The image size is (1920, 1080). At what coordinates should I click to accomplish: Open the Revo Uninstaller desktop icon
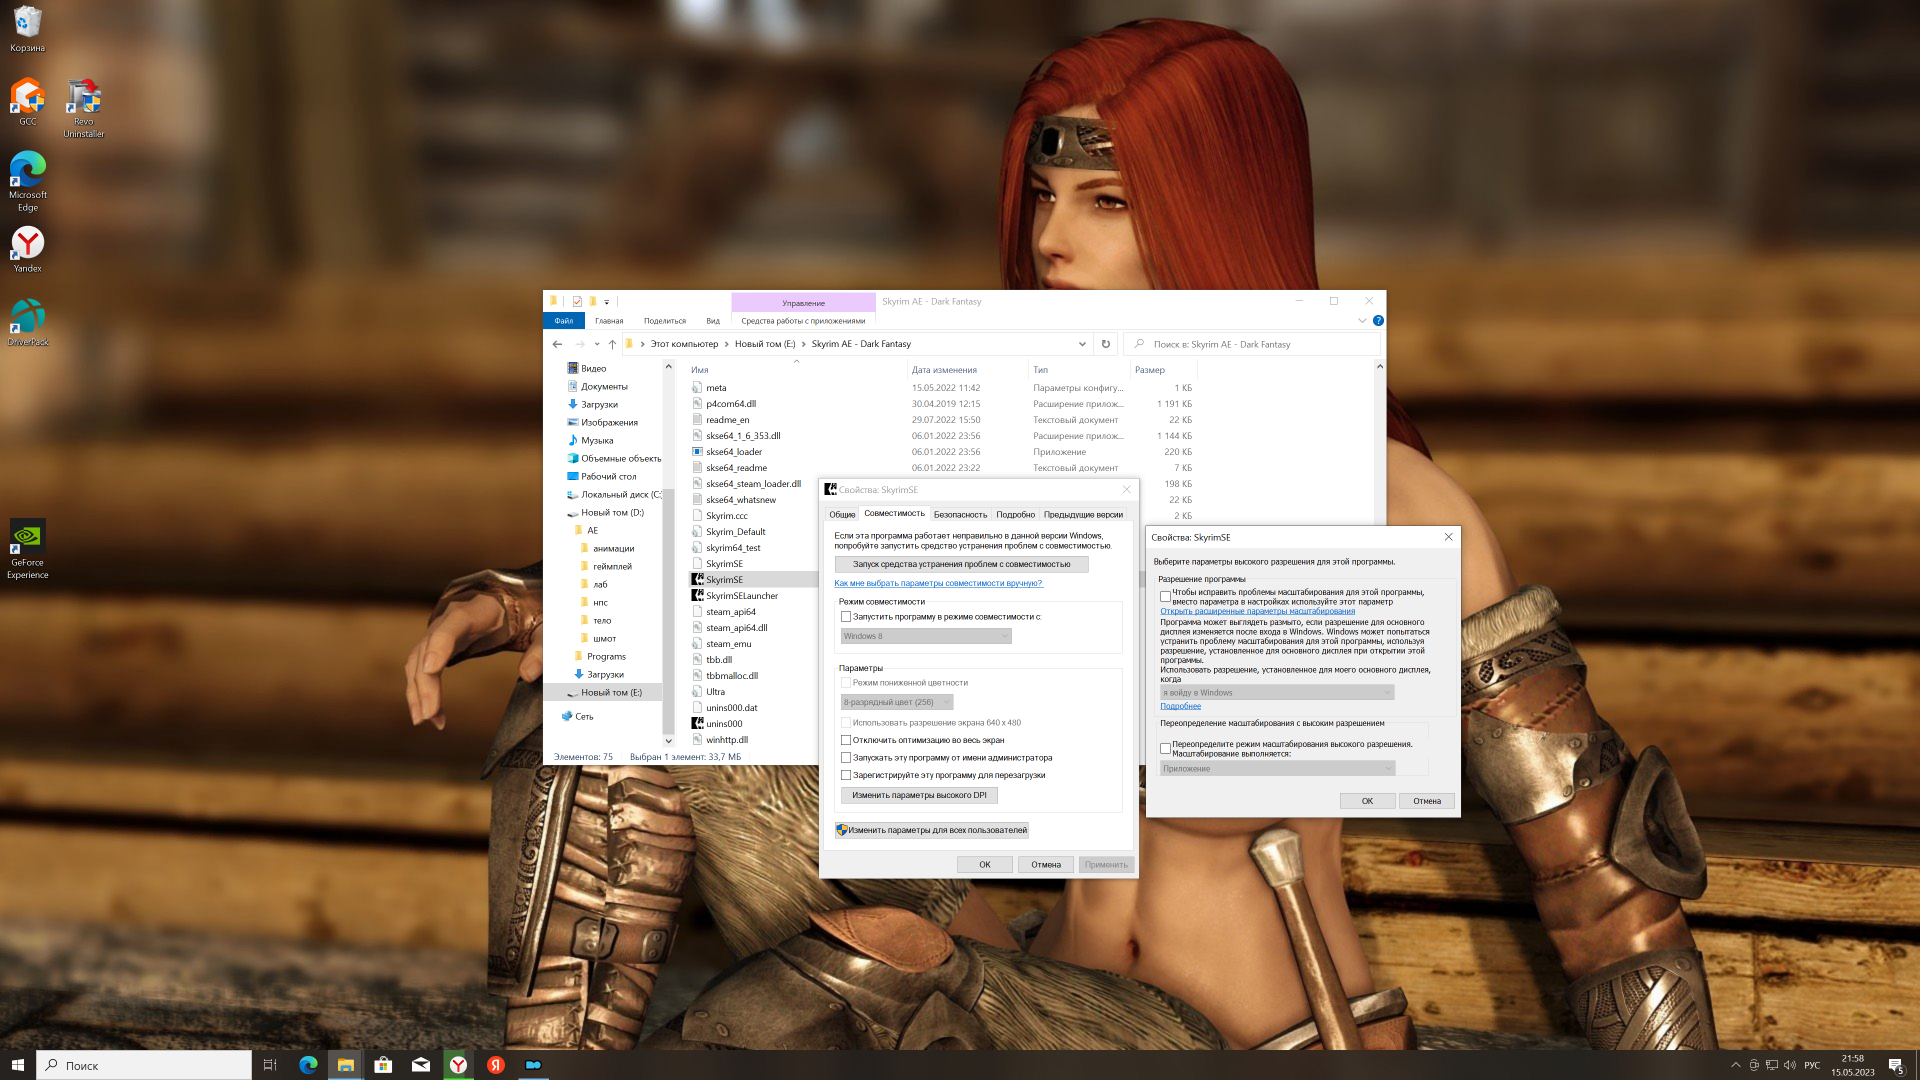83,97
